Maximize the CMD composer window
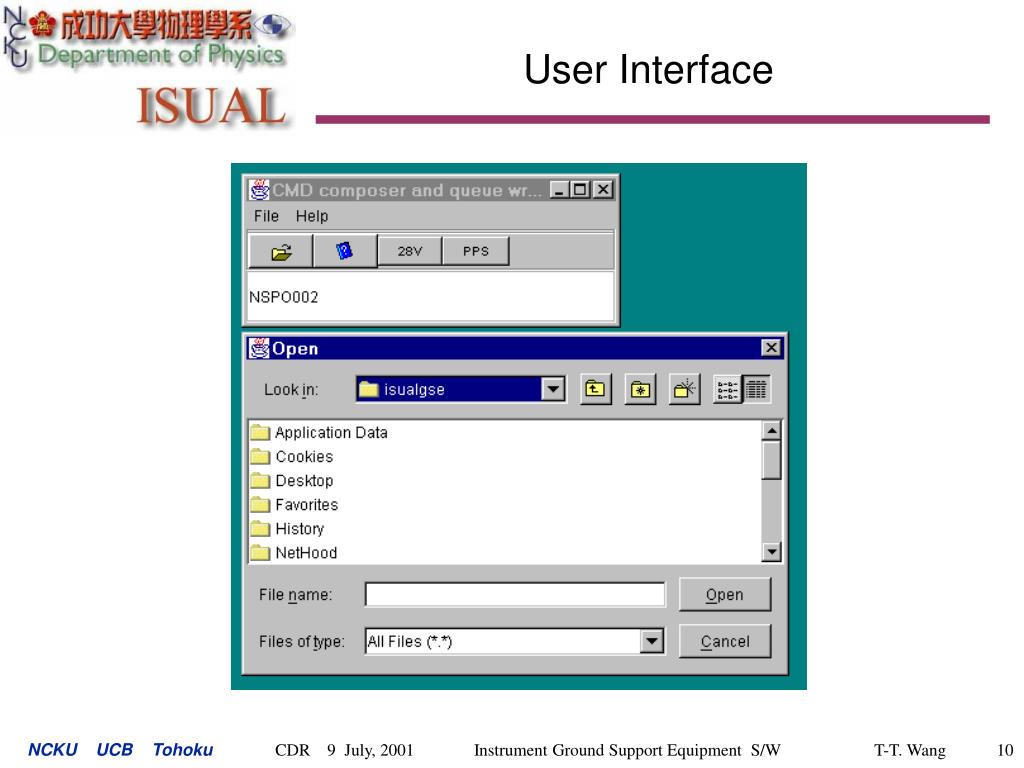Image resolution: width=1024 pixels, height=768 pixels. (x=580, y=190)
